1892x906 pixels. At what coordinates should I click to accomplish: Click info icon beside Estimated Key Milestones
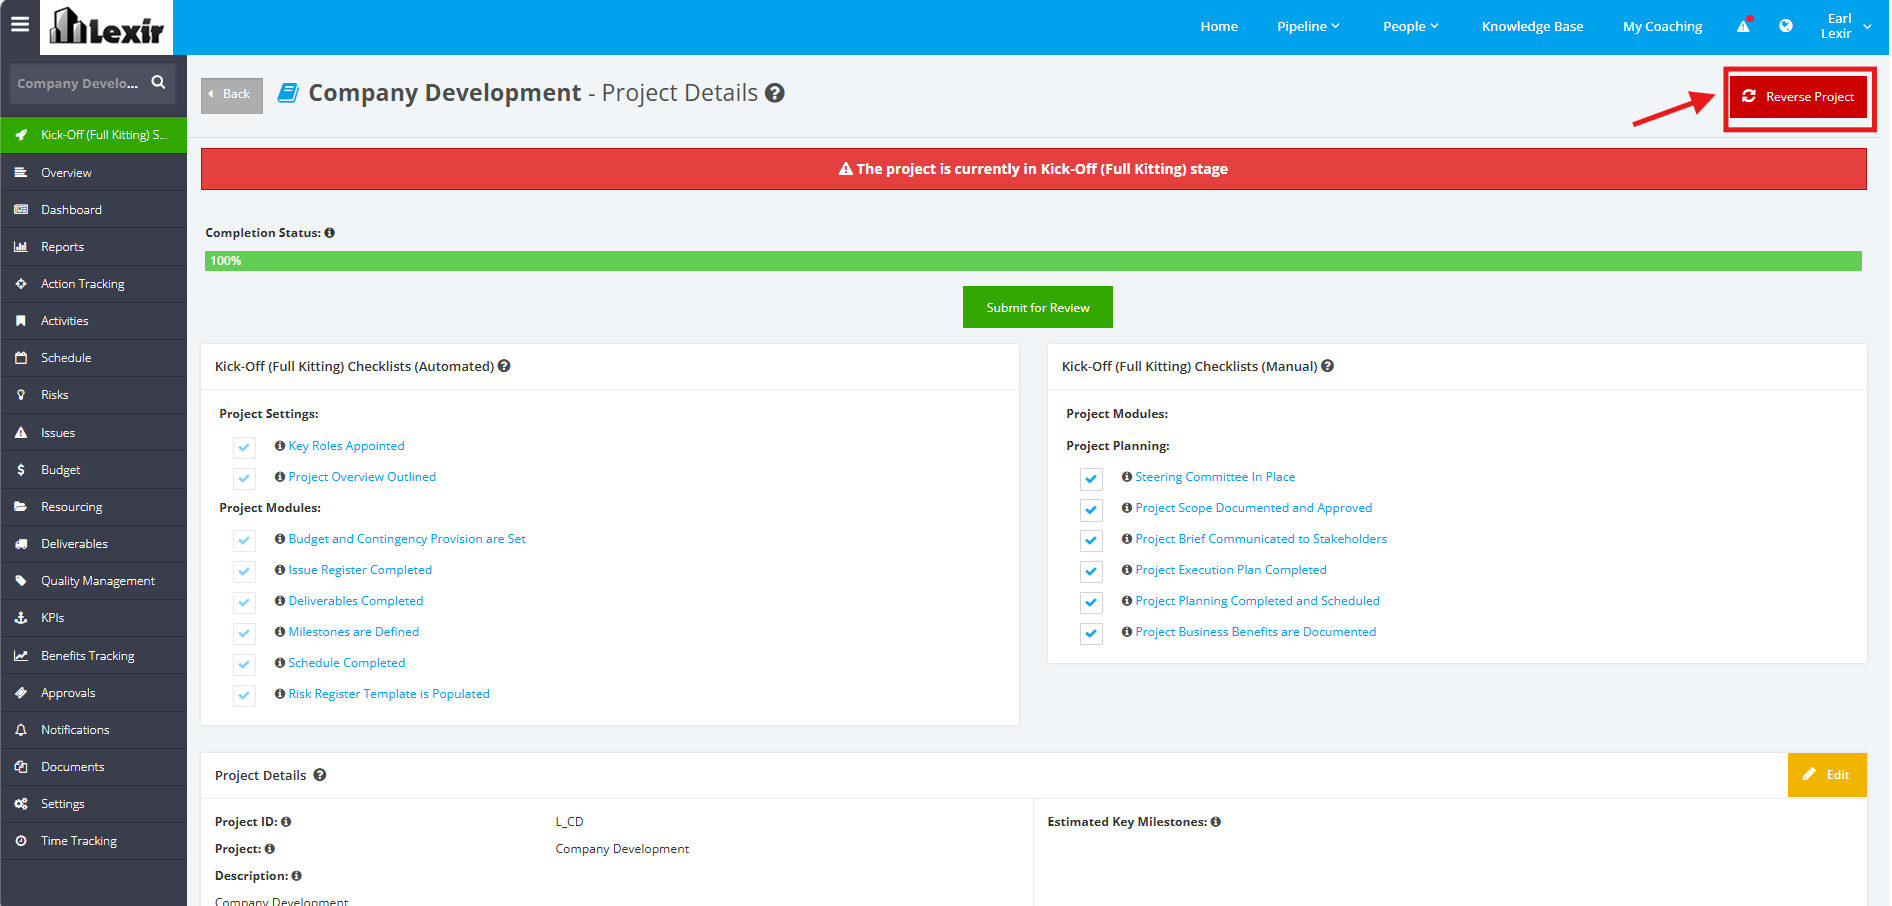coord(1216,822)
